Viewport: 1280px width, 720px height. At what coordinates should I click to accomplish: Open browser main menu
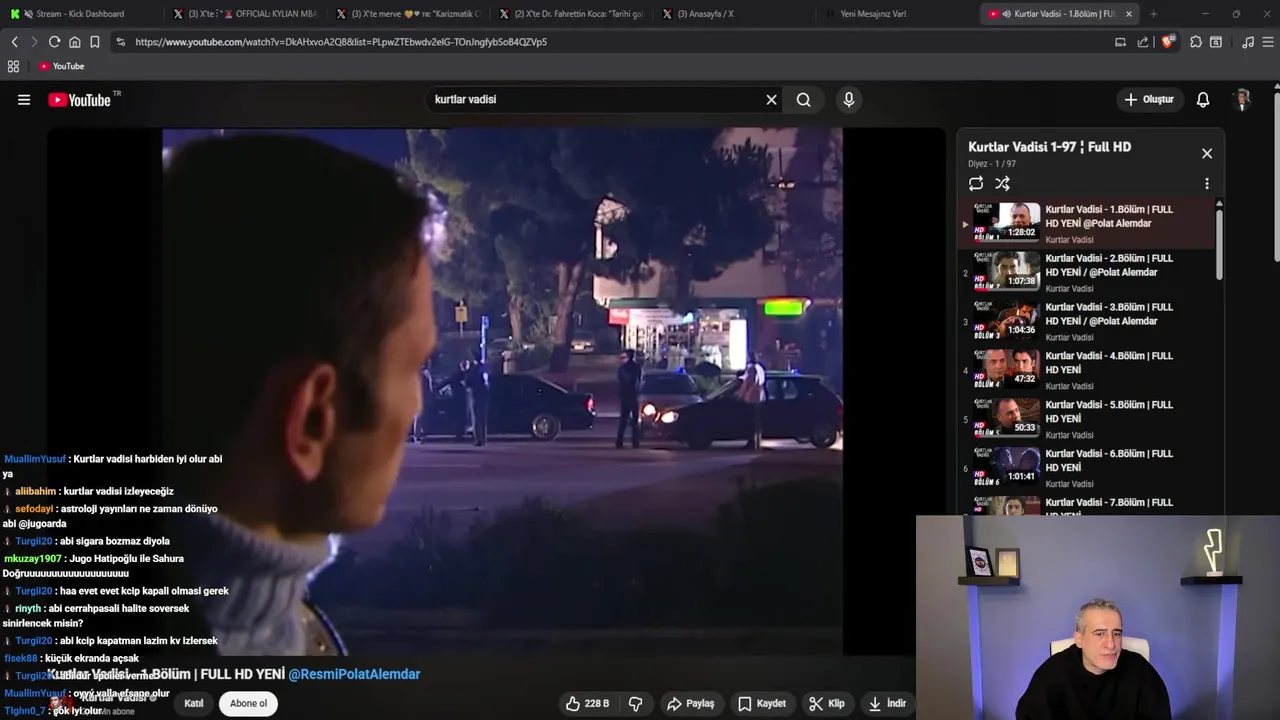pyautogui.click(x=1269, y=42)
